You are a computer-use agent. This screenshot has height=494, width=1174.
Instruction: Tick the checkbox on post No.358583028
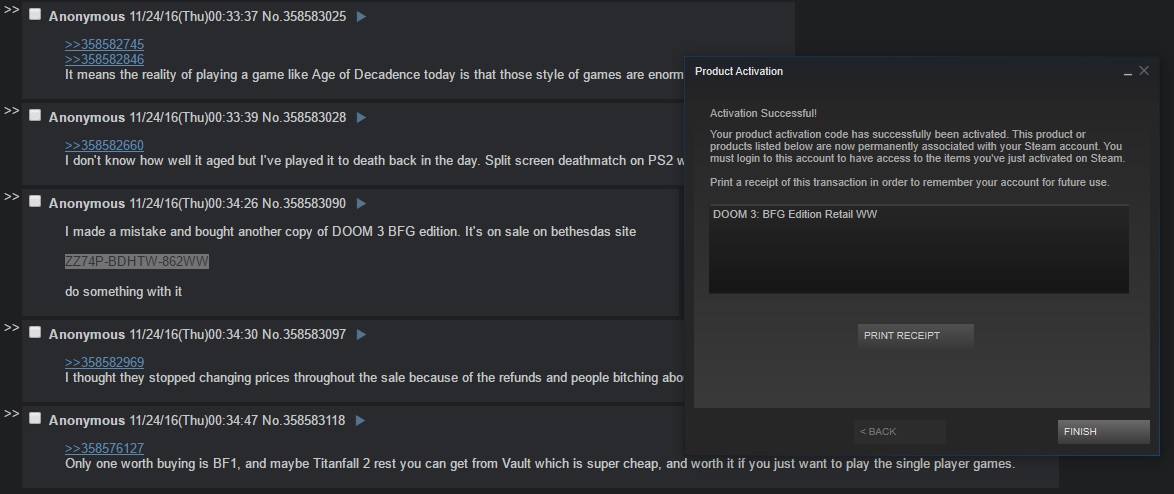(35, 115)
